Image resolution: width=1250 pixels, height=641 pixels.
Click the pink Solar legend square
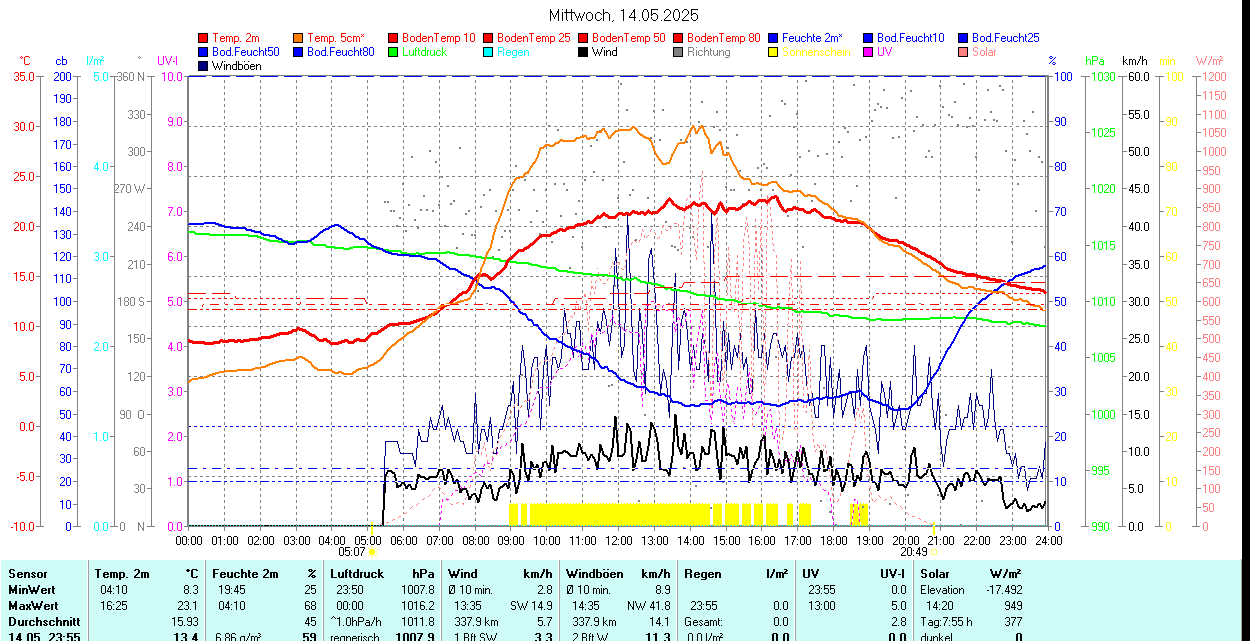click(x=964, y=52)
